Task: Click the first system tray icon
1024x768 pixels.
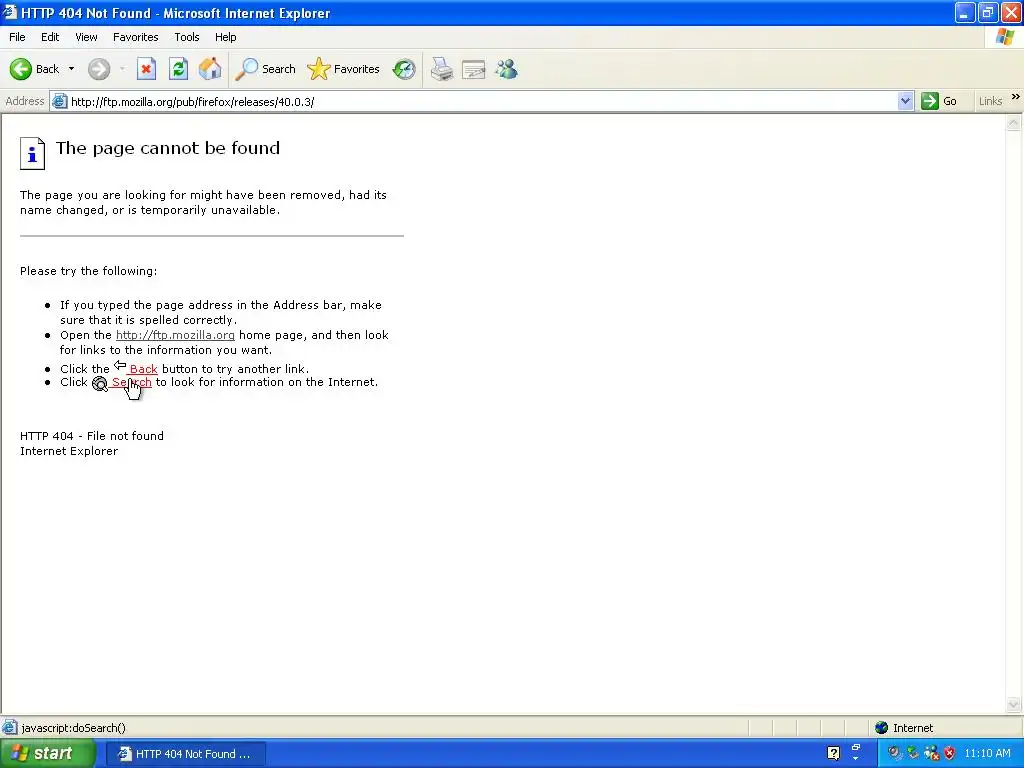Action: click(x=895, y=754)
